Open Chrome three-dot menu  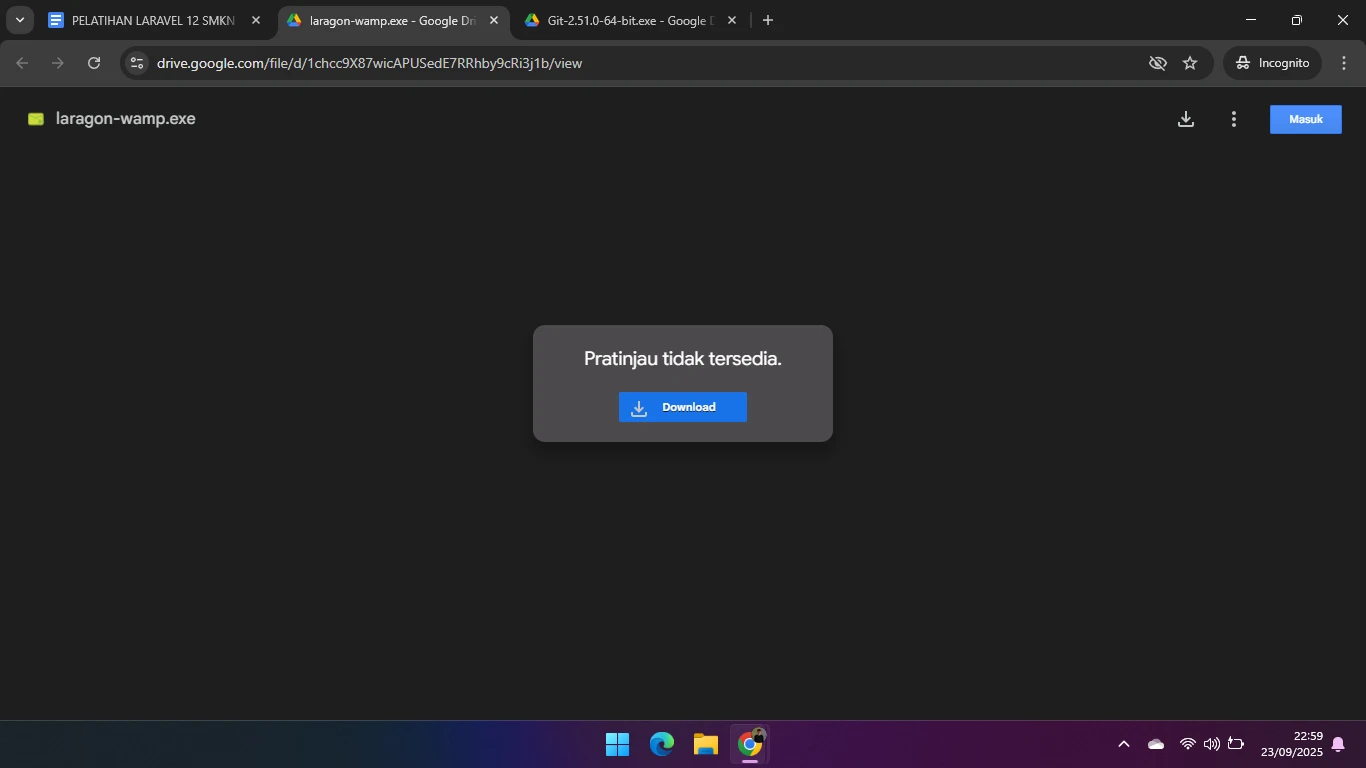click(1344, 63)
